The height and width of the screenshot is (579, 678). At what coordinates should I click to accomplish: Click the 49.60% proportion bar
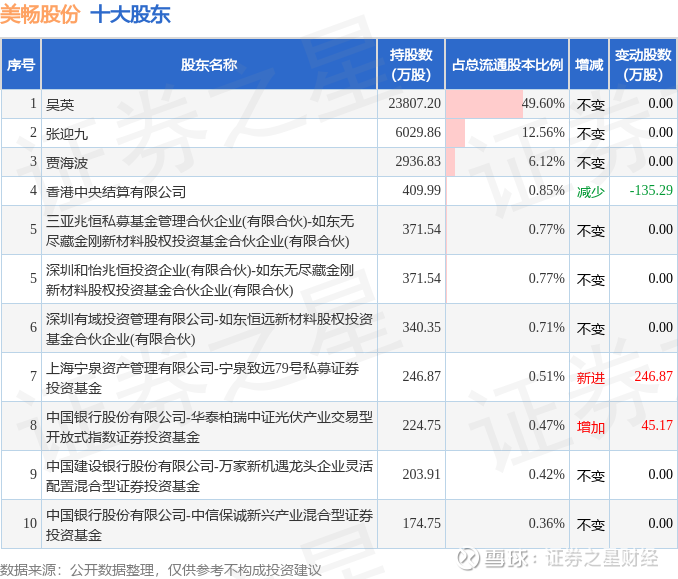(x=484, y=104)
